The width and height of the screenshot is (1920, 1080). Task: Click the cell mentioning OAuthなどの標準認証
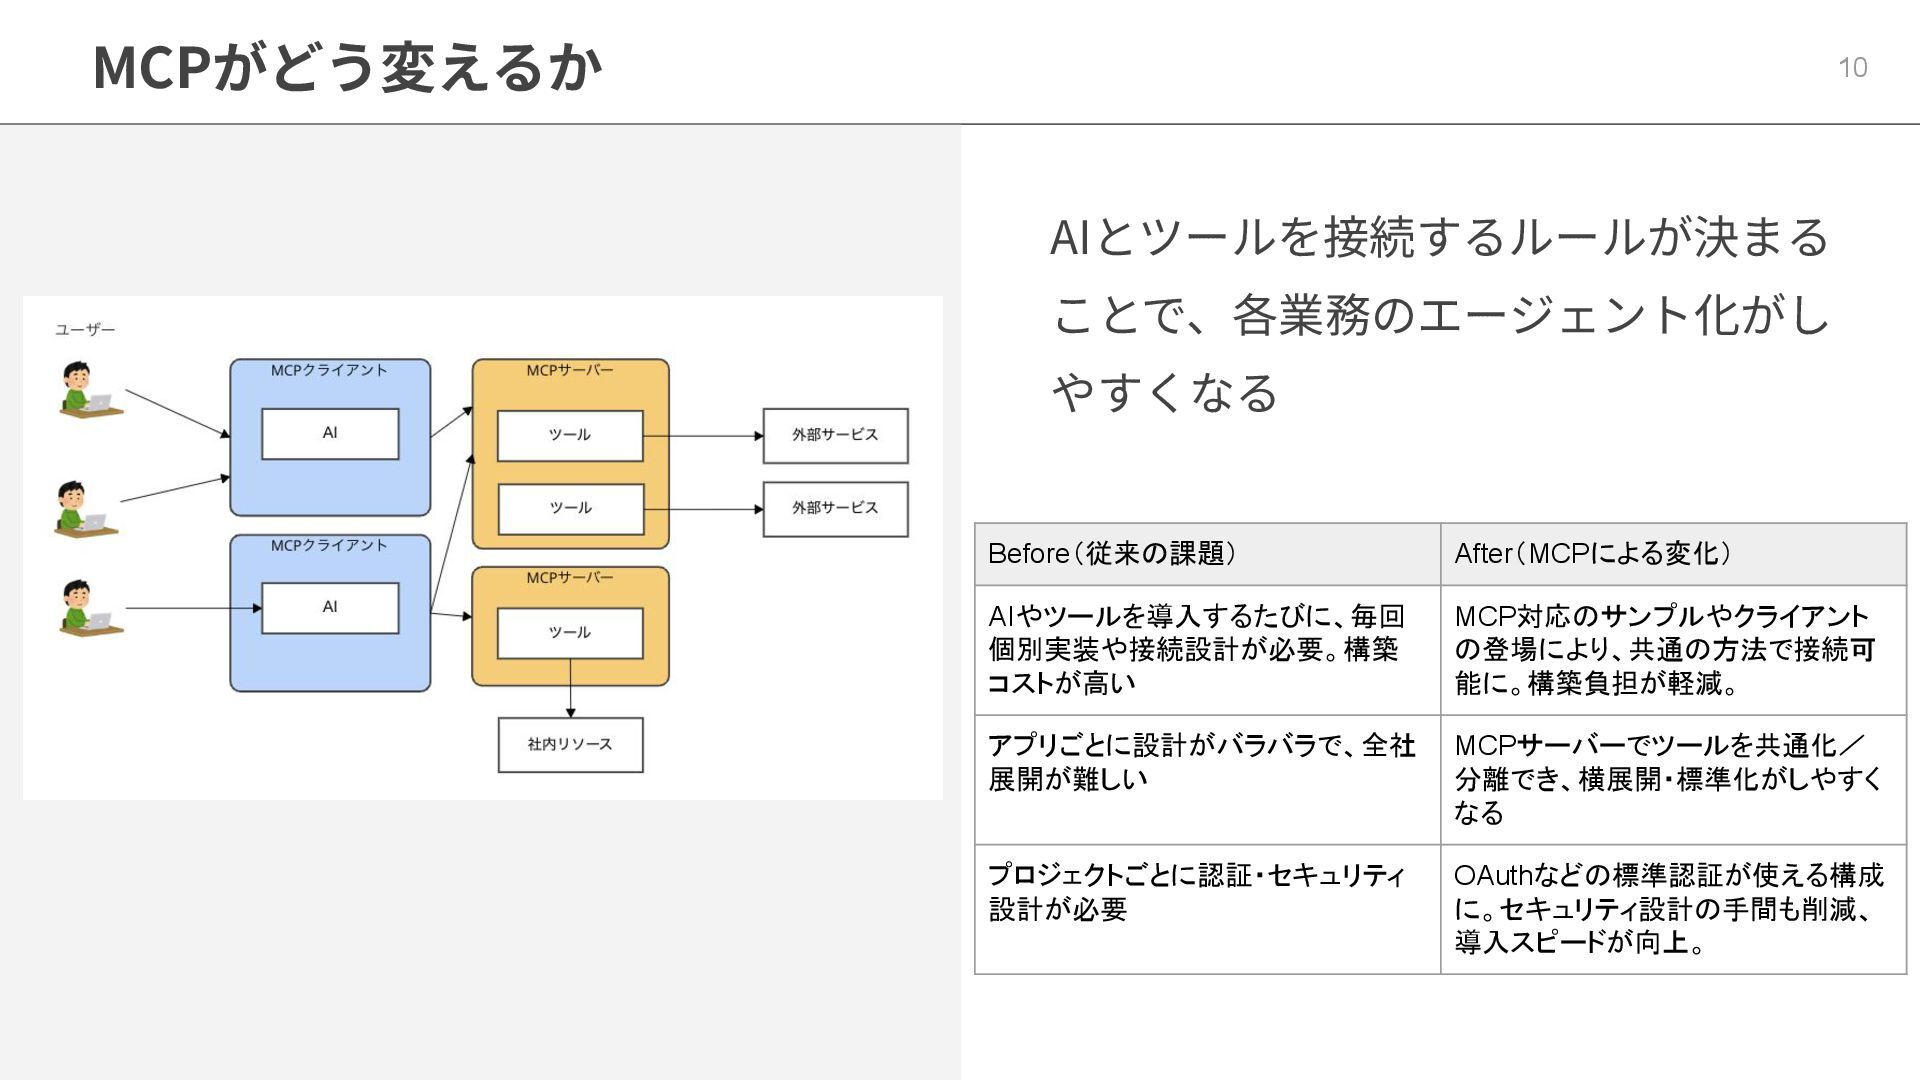pos(1672,909)
